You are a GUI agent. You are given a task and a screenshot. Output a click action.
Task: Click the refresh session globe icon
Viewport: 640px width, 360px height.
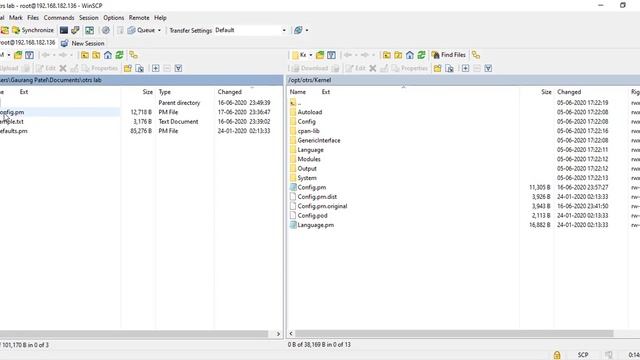[x=298, y=30]
